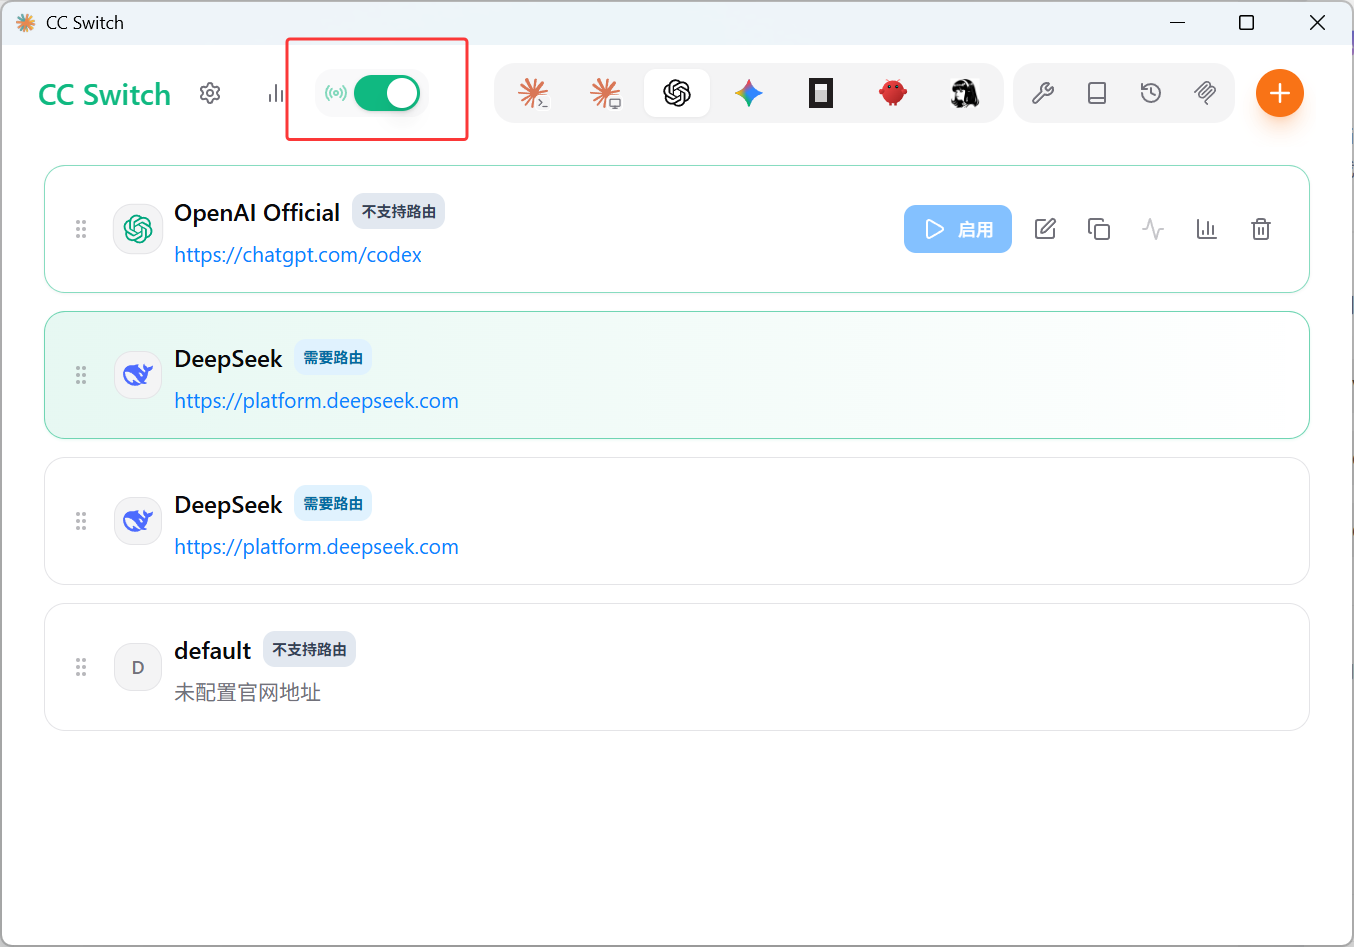This screenshot has width=1354, height=947.
Task: Edit the OpenAI Official provider
Action: 1045,229
